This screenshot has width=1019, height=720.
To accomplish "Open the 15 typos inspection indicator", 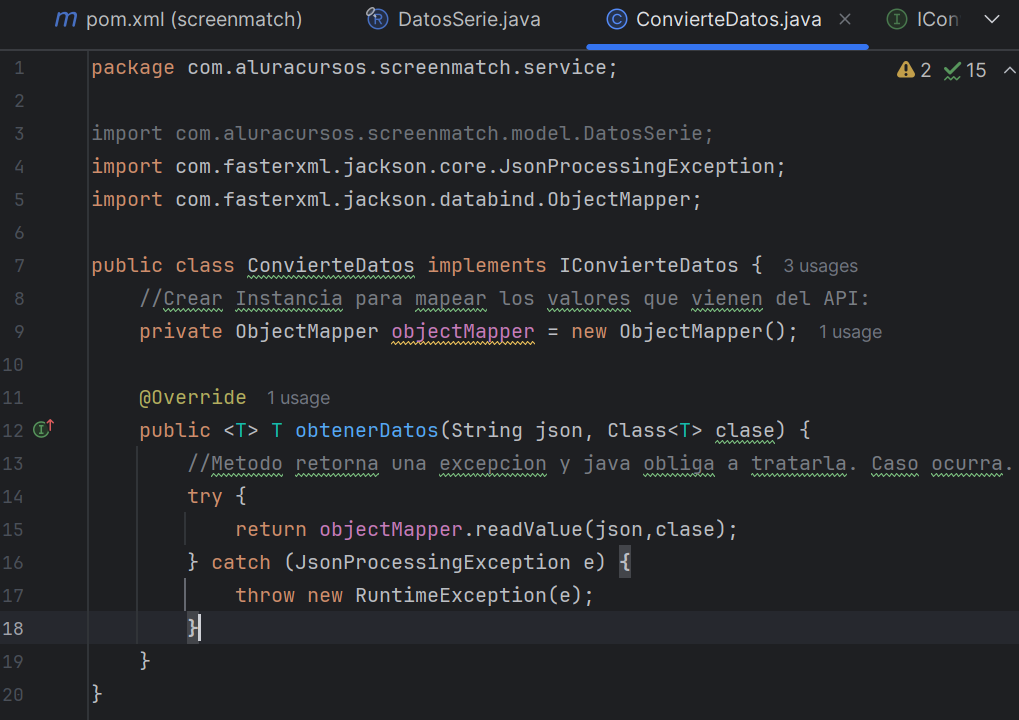I will pyautogui.click(x=965, y=70).
